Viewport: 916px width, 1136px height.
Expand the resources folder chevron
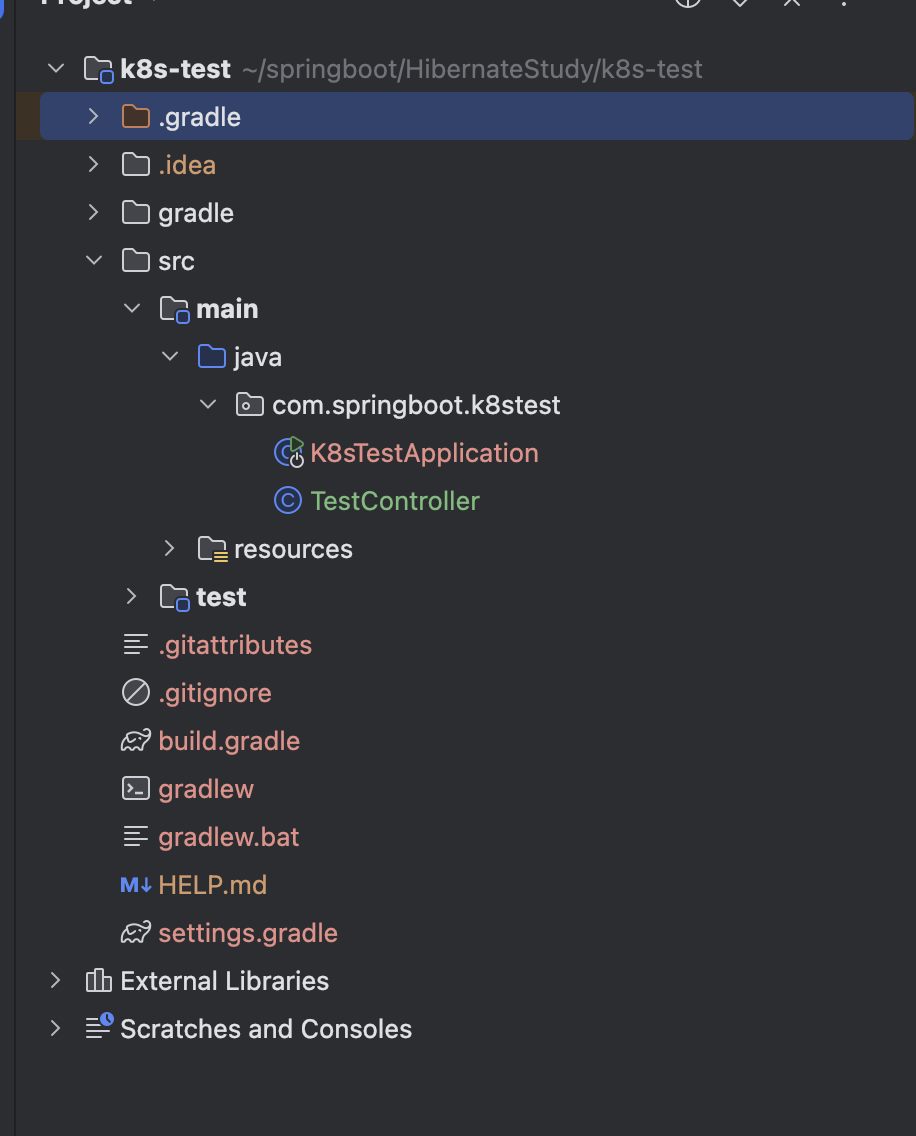pos(169,549)
